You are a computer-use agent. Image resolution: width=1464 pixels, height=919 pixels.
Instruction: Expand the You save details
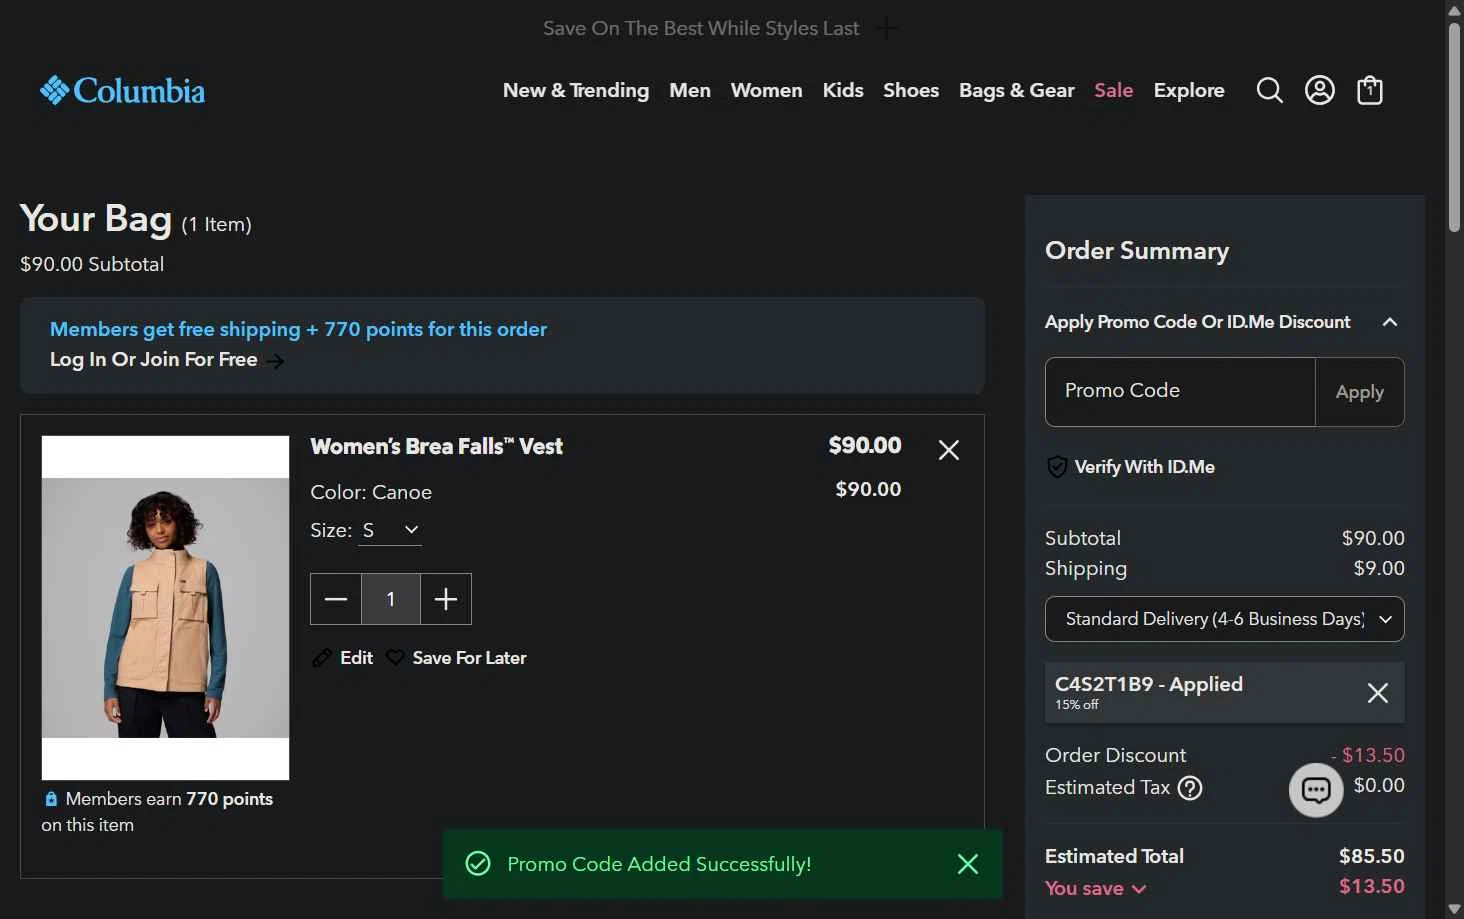coord(1096,888)
